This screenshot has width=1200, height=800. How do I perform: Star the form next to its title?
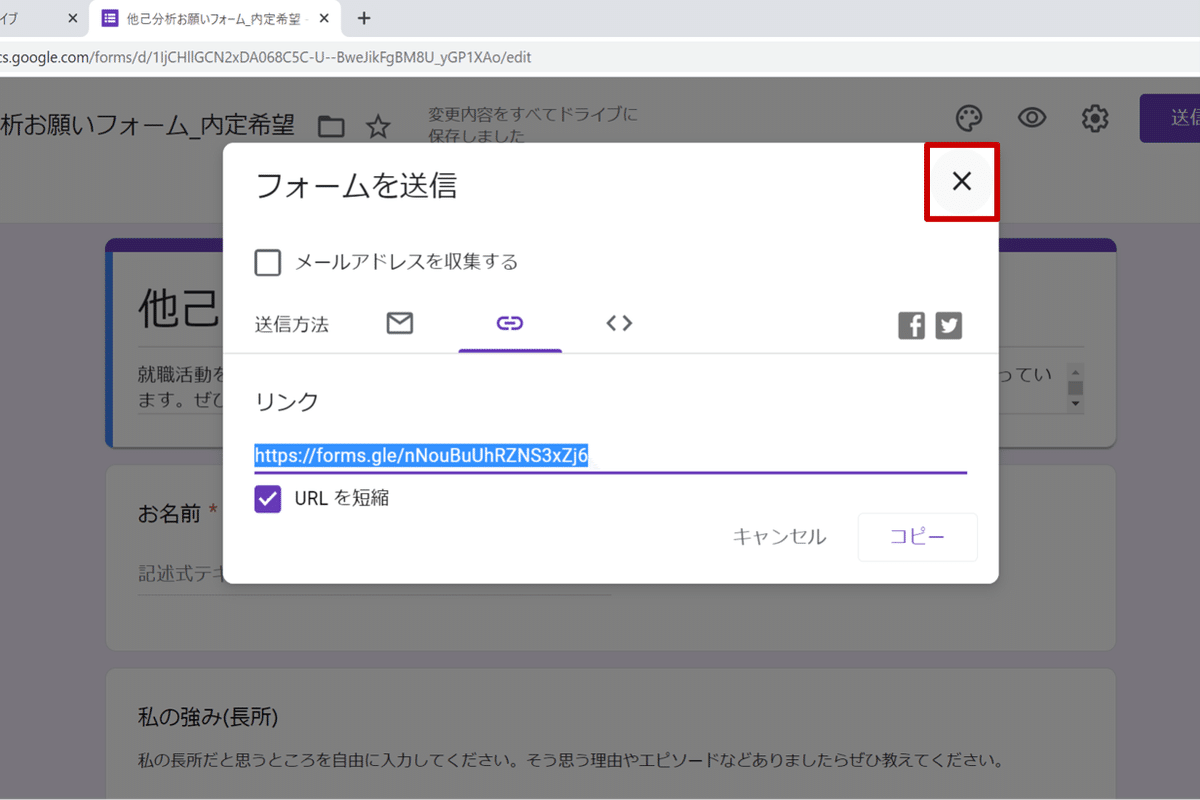pos(377,126)
